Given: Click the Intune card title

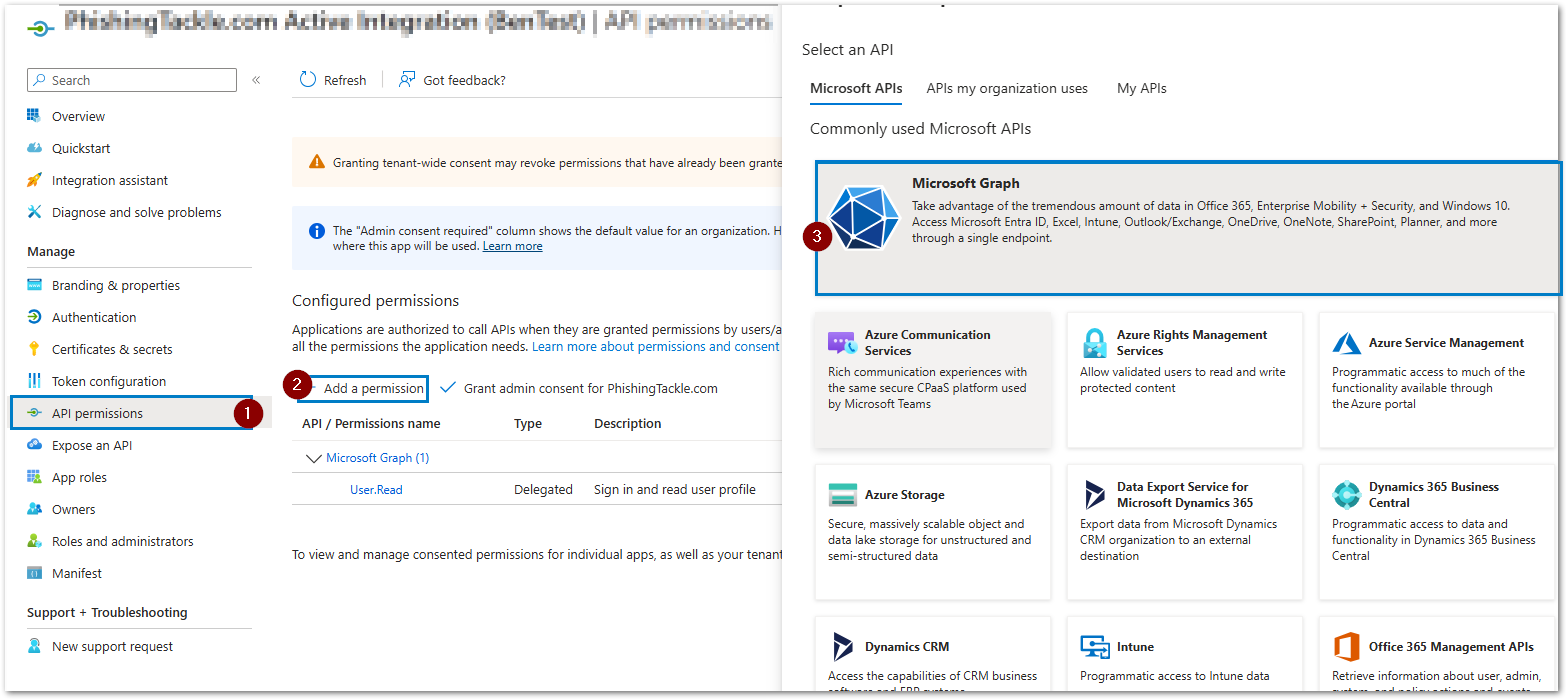Looking at the screenshot, I should pos(1135,647).
